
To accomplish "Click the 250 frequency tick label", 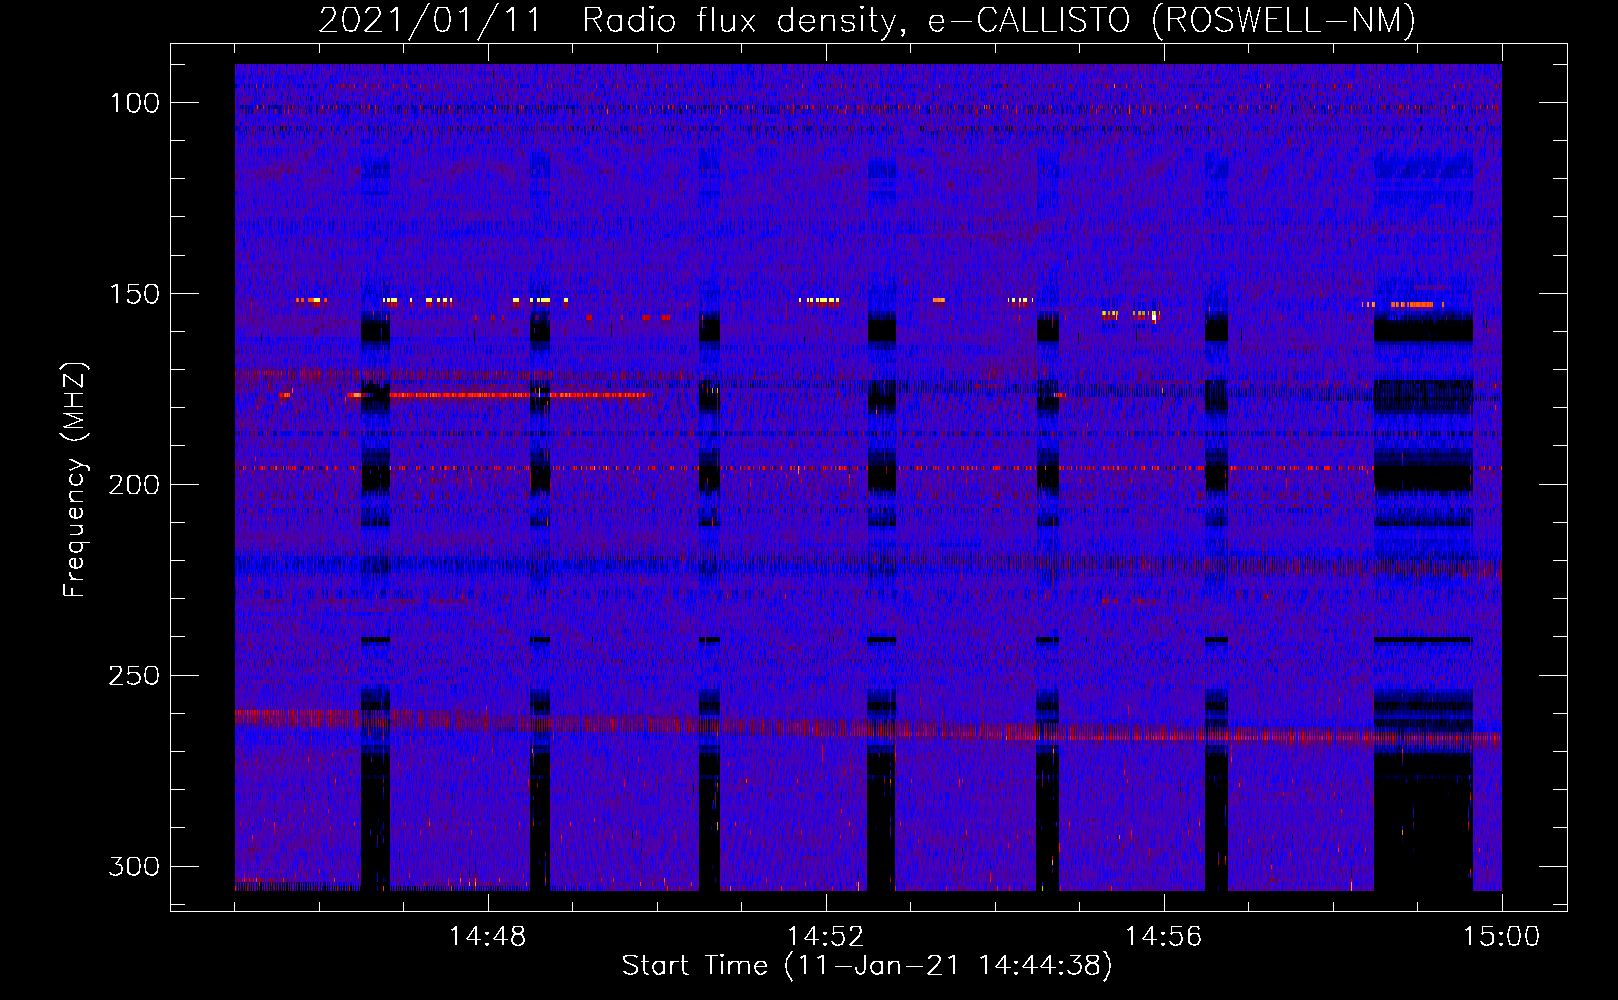I will [134, 676].
